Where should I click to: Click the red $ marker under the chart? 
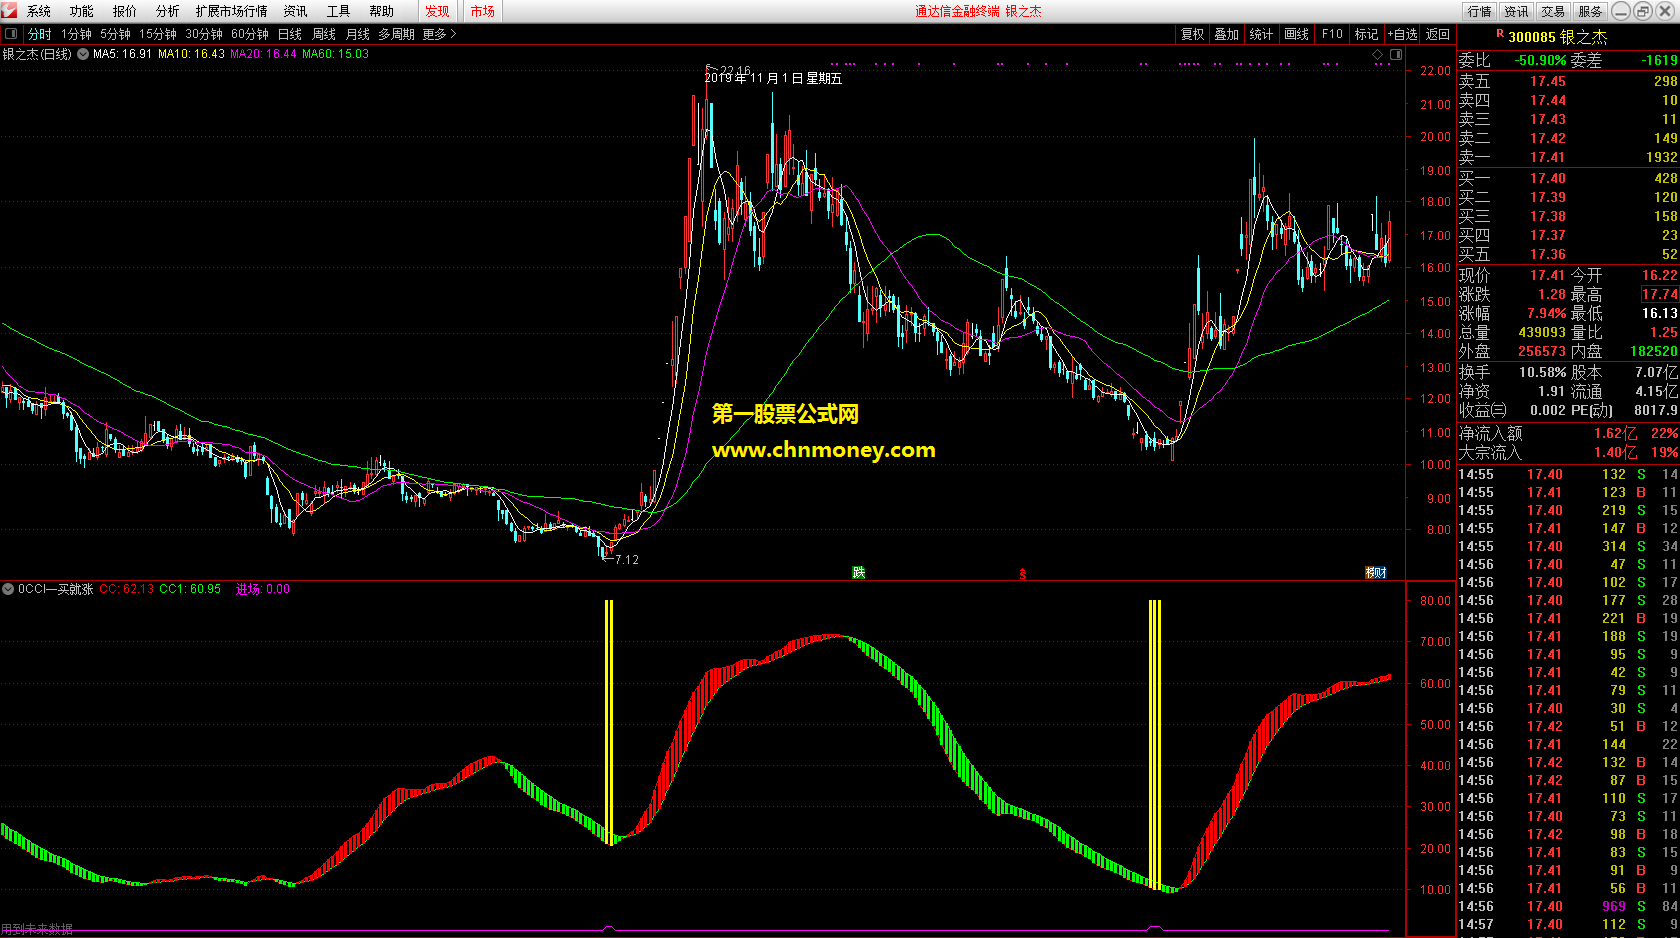click(x=1022, y=573)
